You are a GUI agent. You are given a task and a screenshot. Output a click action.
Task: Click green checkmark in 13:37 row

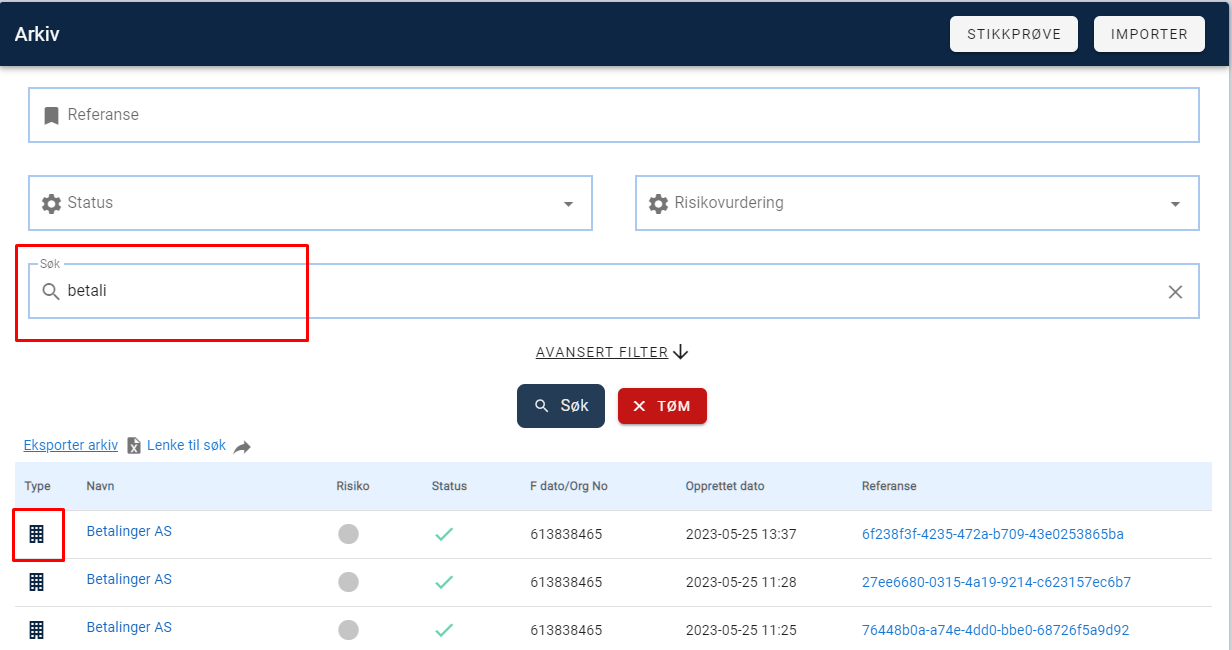[444, 534]
